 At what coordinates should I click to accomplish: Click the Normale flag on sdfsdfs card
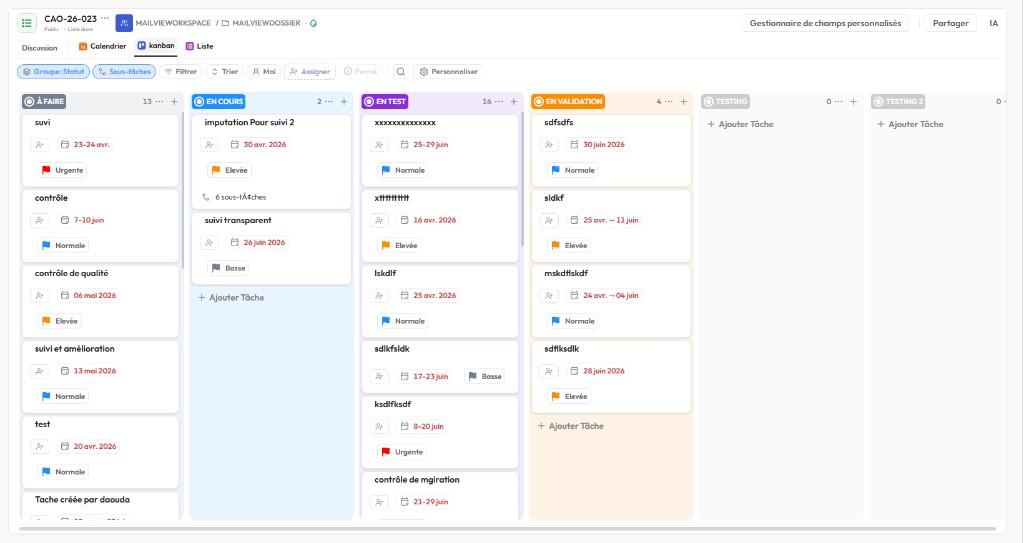coord(573,170)
